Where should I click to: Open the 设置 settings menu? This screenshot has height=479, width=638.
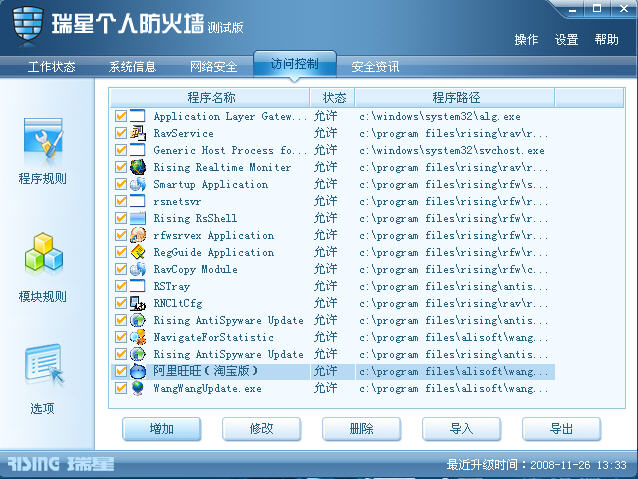[566, 39]
